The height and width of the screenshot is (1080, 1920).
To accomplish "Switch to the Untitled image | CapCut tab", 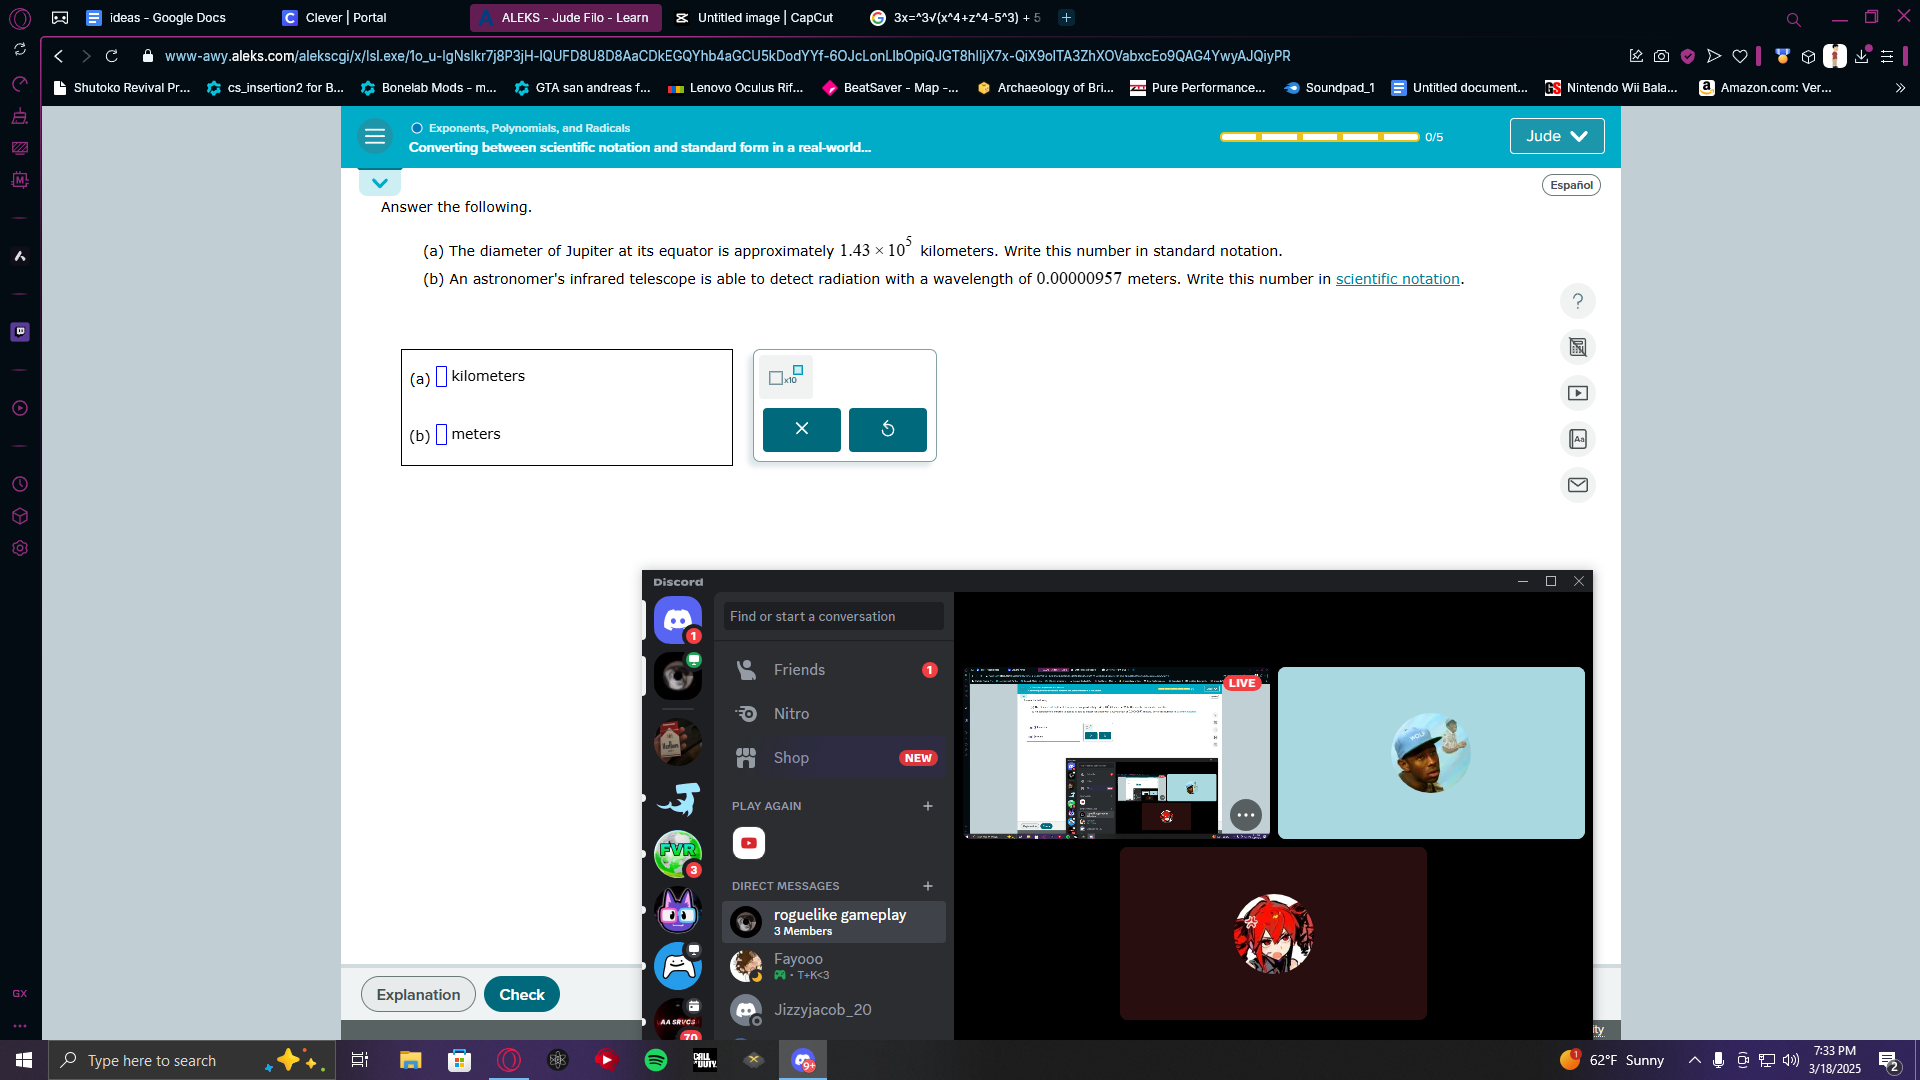I will [765, 17].
